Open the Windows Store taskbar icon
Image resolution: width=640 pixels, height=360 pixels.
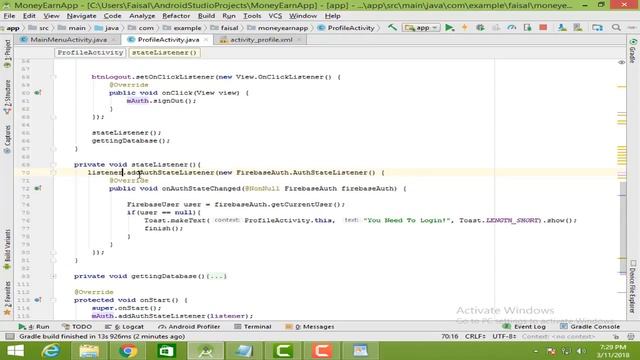click(x=167, y=351)
